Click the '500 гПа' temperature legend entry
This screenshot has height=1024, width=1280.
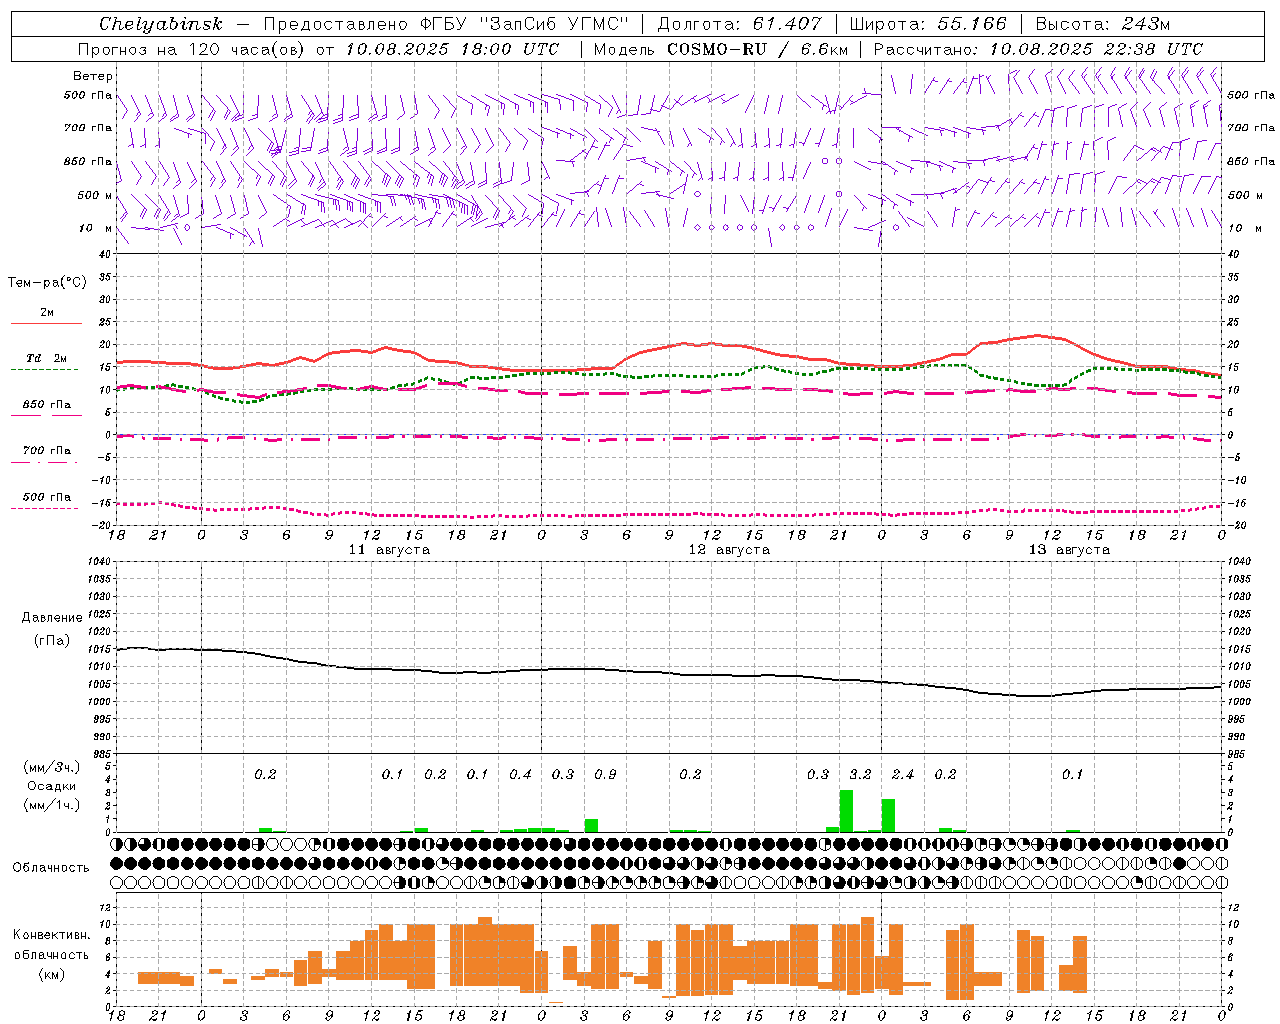(46, 497)
